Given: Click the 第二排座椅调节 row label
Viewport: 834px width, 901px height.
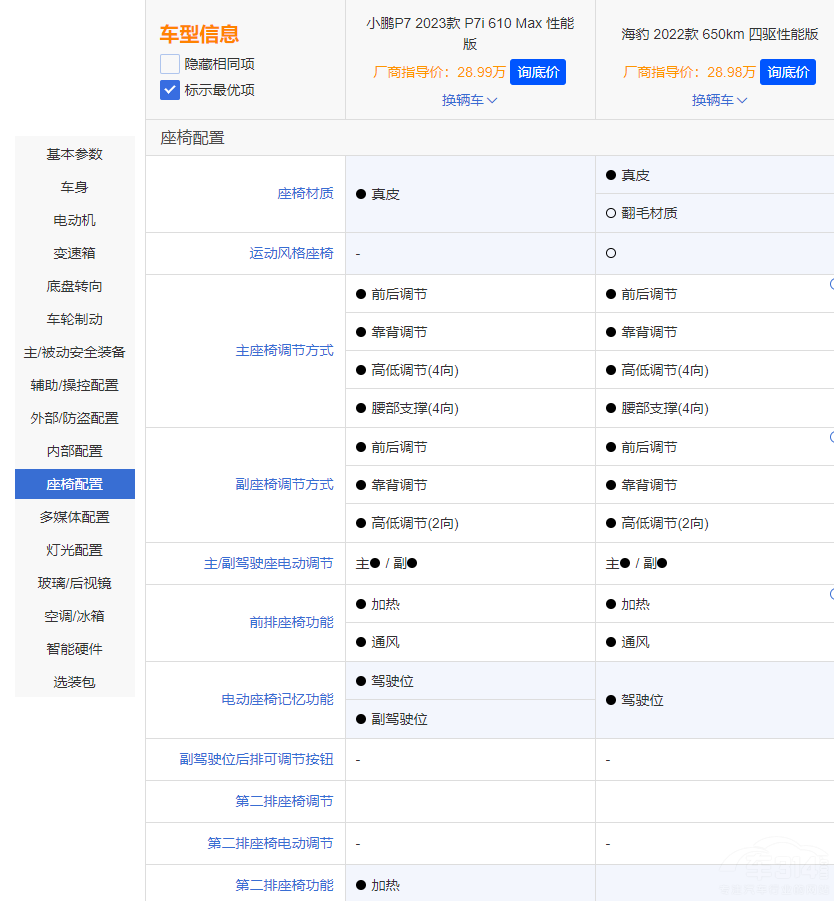Looking at the screenshot, I should 282,801.
